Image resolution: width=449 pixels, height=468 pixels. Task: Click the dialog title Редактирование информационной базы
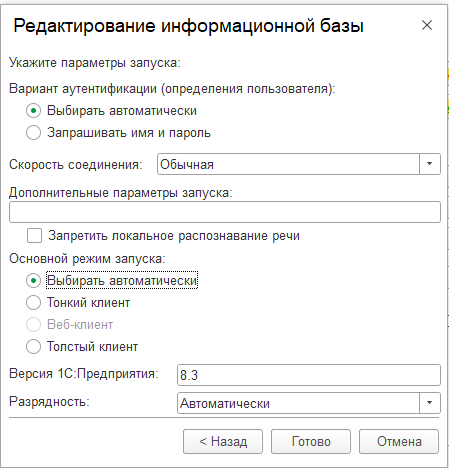[x=188, y=26]
